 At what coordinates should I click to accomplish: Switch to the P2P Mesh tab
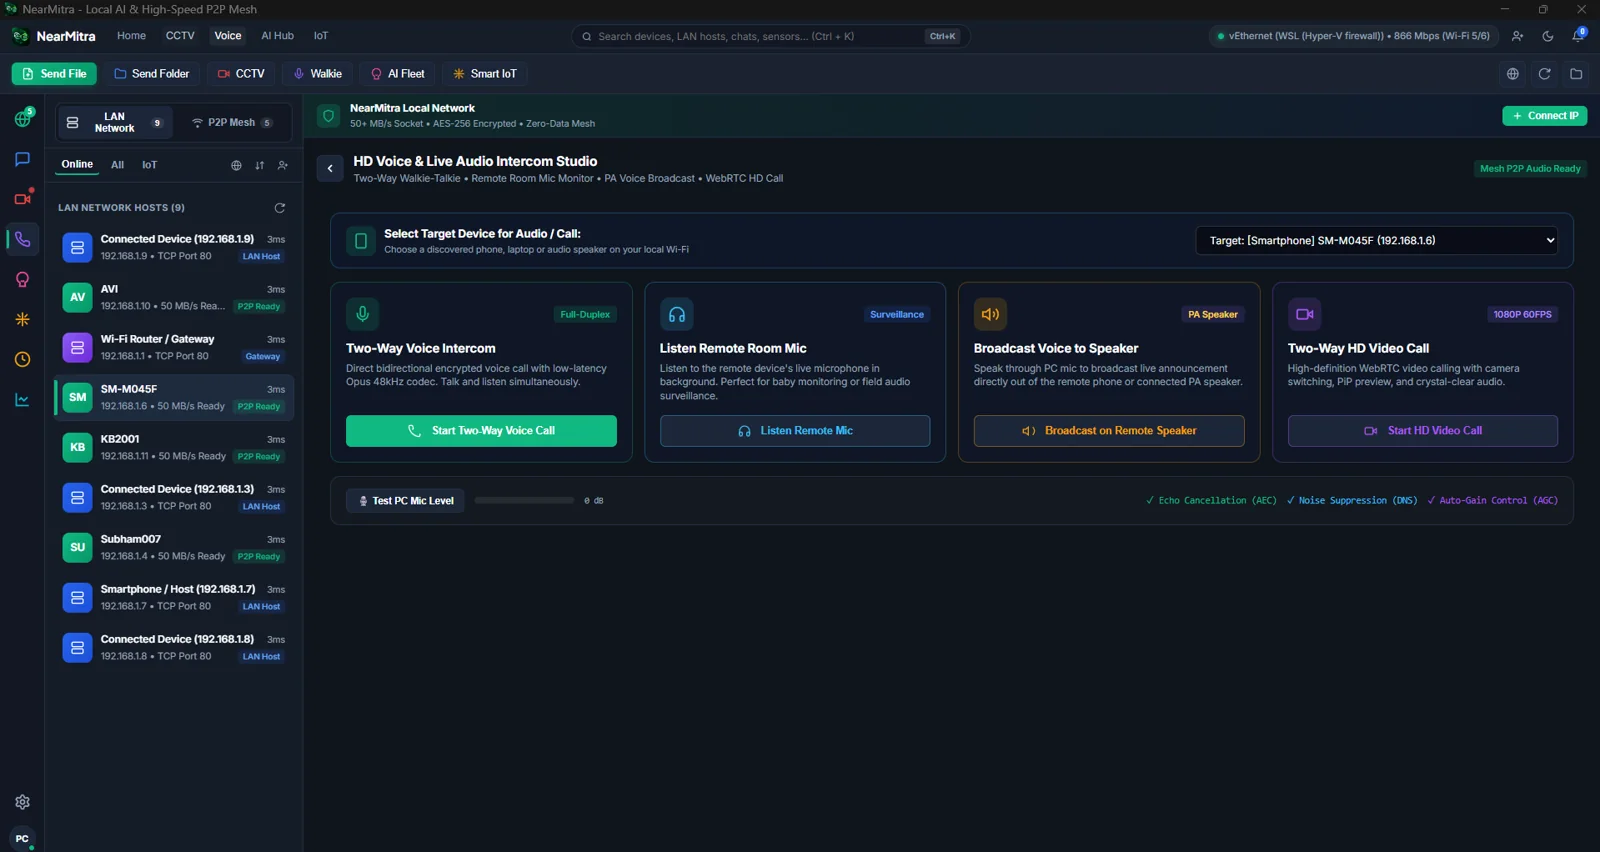235,122
